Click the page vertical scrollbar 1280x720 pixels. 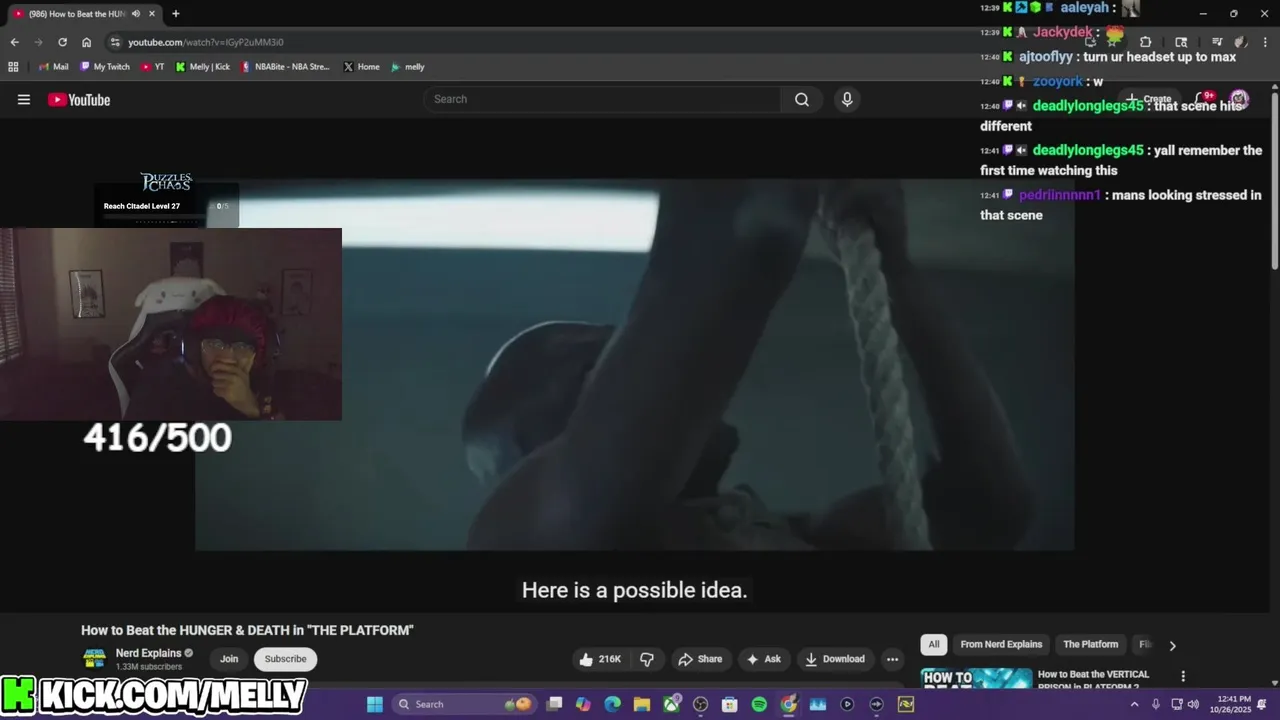1275,180
